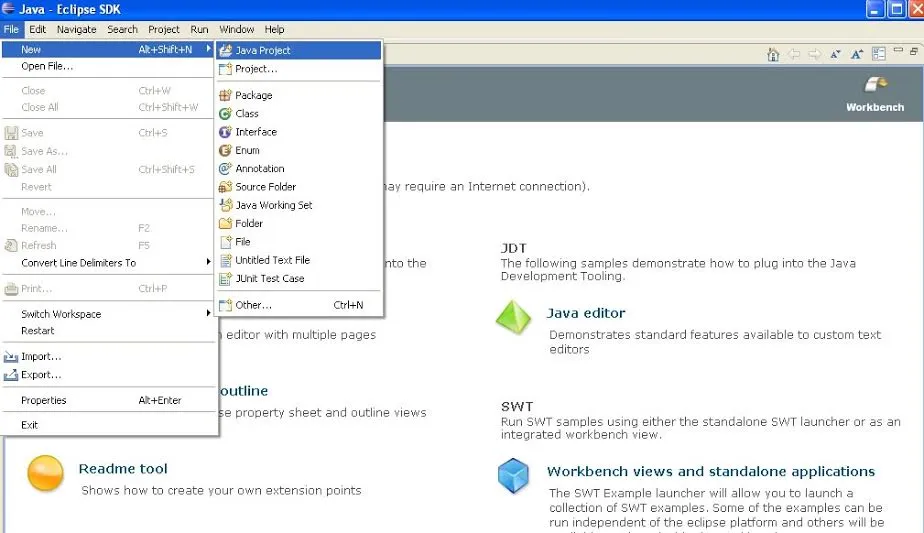Image resolution: width=924 pixels, height=533 pixels.
Task: Choose Java Project from New submenu
Action: (x=263, y=50)
